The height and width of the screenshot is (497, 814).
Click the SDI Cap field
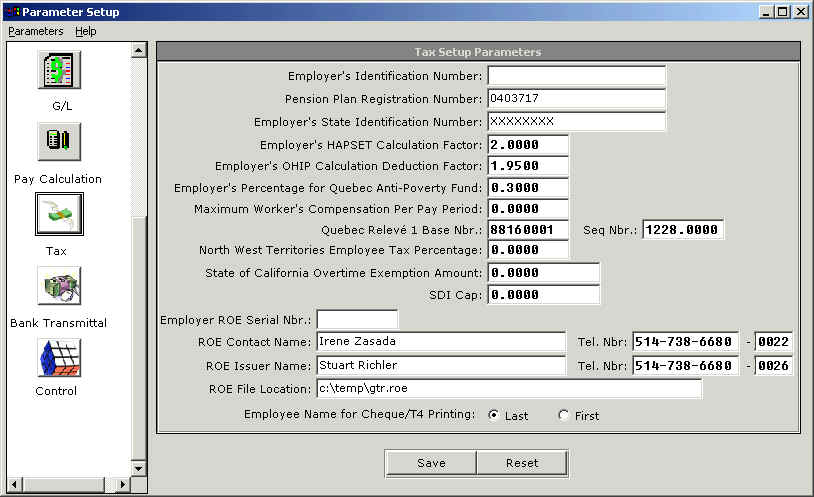click(x=543, y=295)
